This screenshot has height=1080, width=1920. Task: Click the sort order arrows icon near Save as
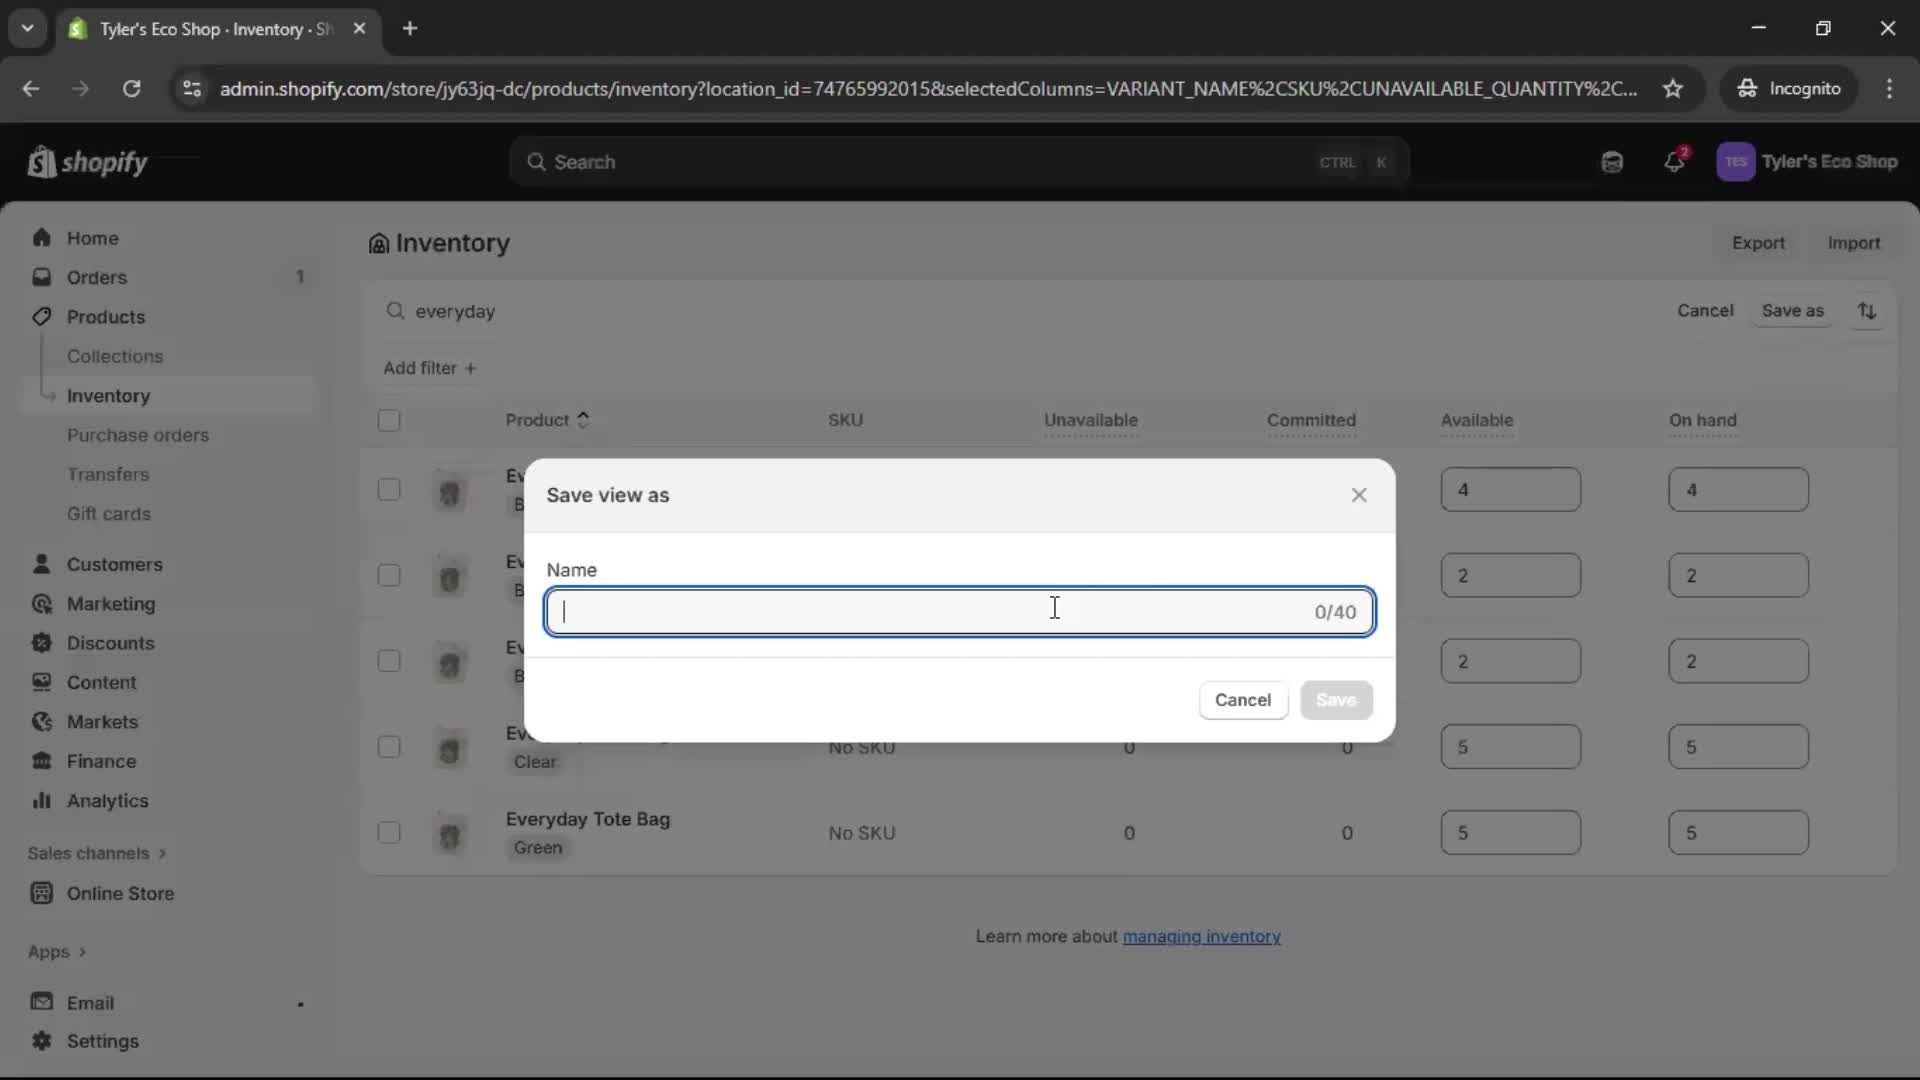(x=1868, y=311)
